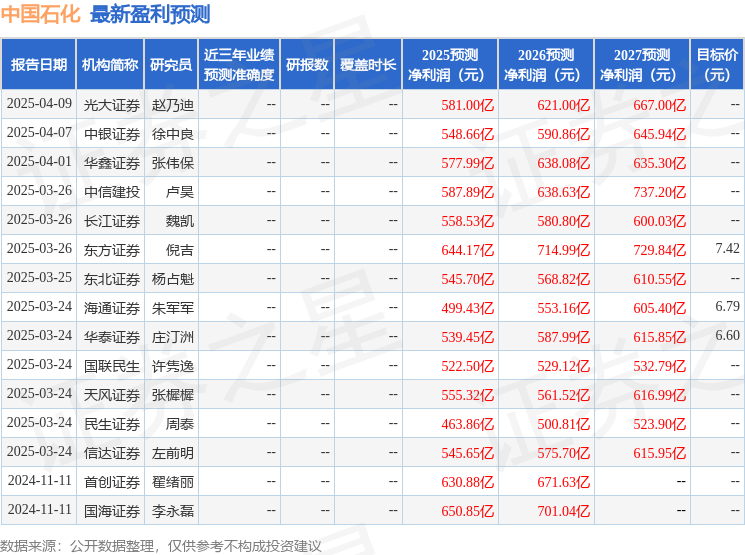Click the 光大证券 institution cell
Viewport: 745px width, 555px height.
pos(112,105)
